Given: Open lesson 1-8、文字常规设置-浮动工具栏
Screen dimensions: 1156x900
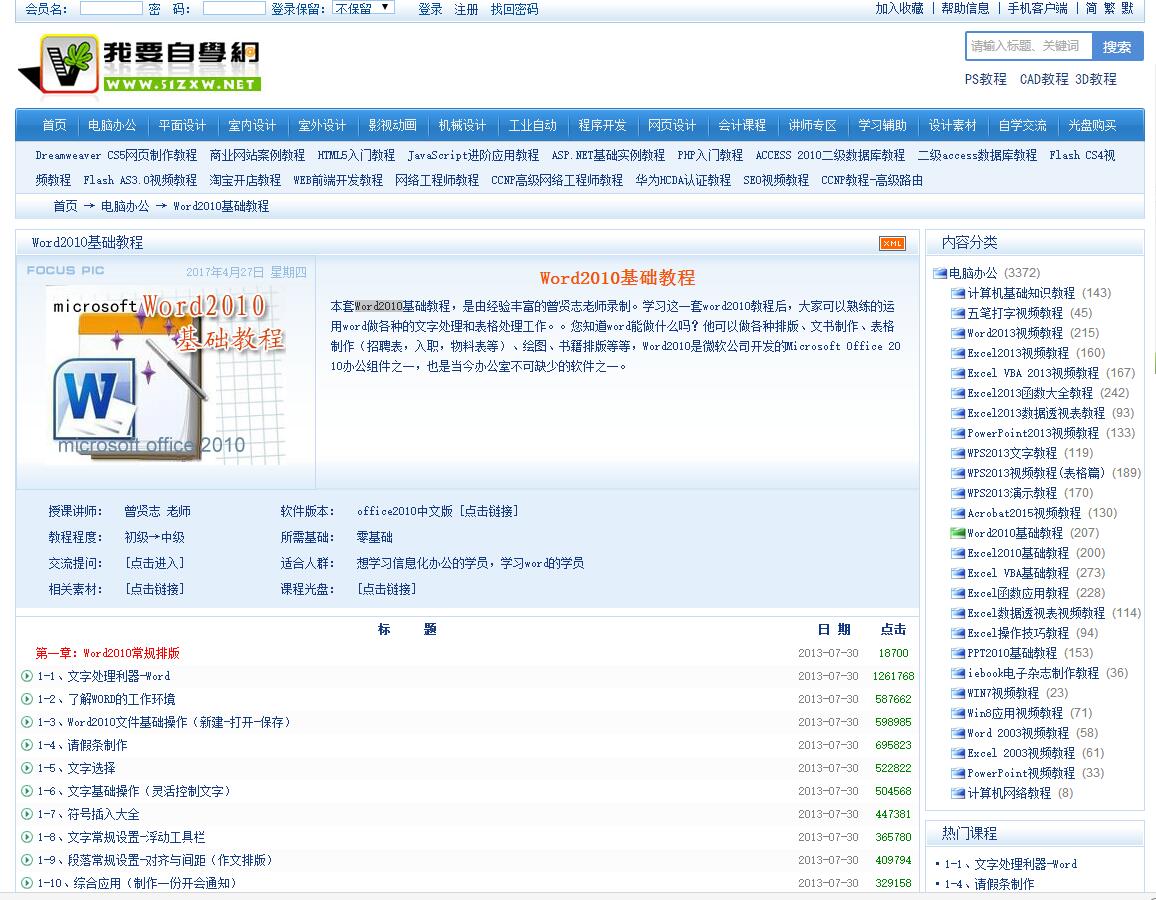Looking at the screenshot, I should (122, 837).
